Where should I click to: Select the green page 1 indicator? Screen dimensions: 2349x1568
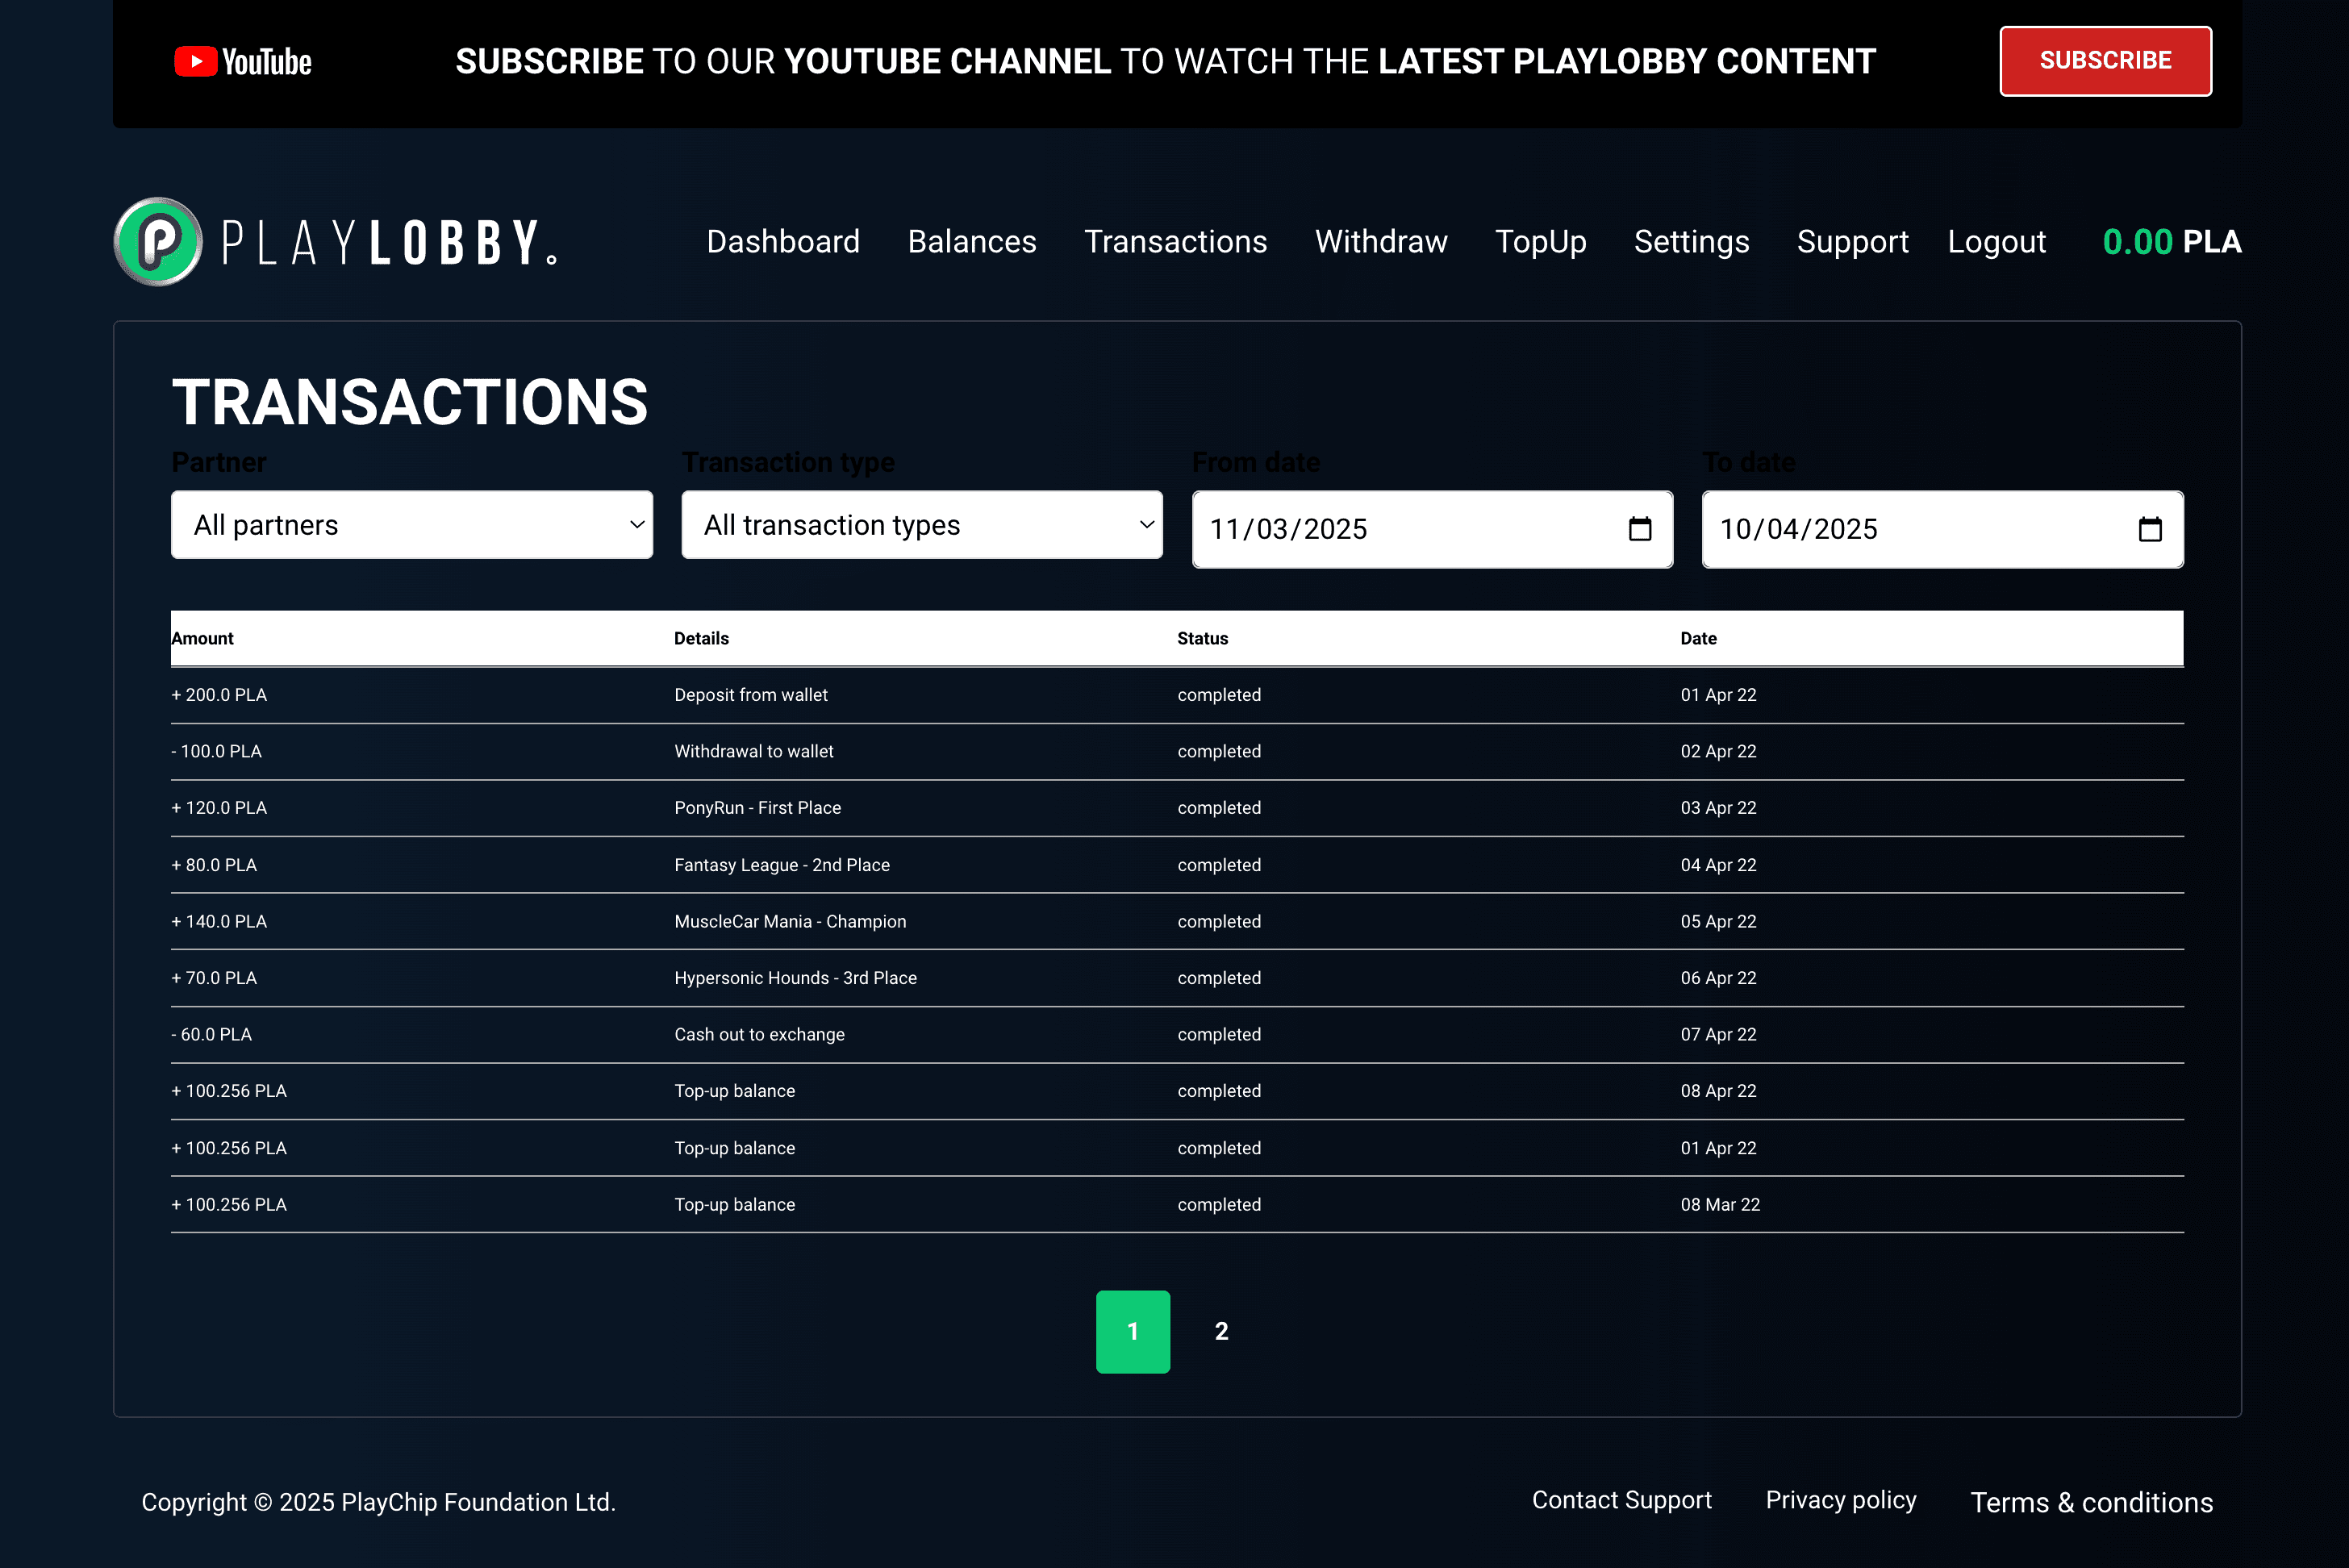1133,1332
